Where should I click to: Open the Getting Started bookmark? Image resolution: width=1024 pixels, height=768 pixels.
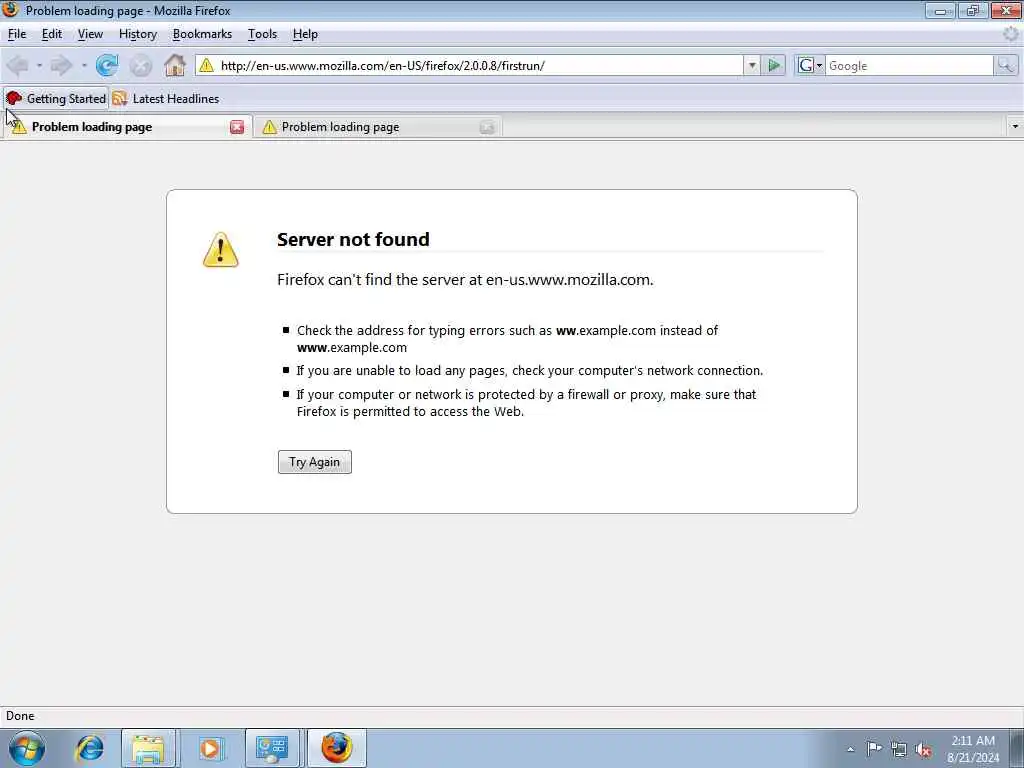tap(56, 99)
